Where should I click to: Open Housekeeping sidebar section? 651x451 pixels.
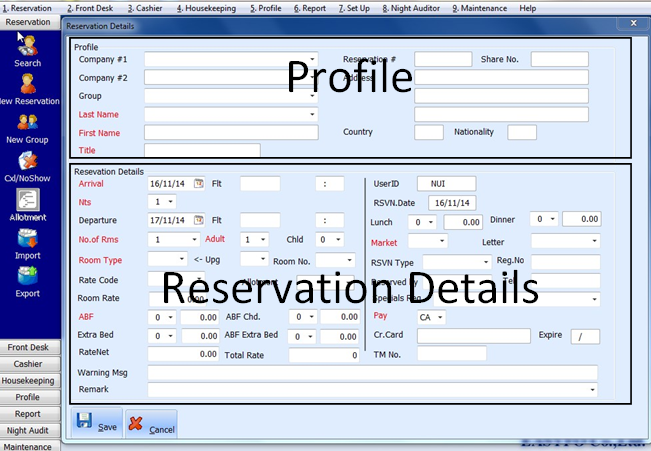[30, 380]
